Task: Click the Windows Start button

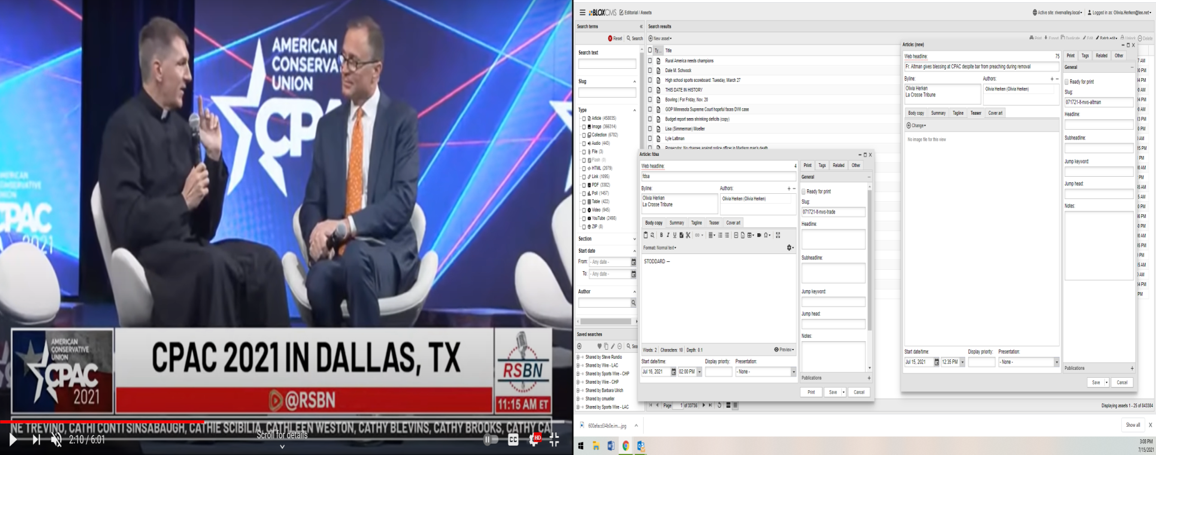Action: [580, 446]
